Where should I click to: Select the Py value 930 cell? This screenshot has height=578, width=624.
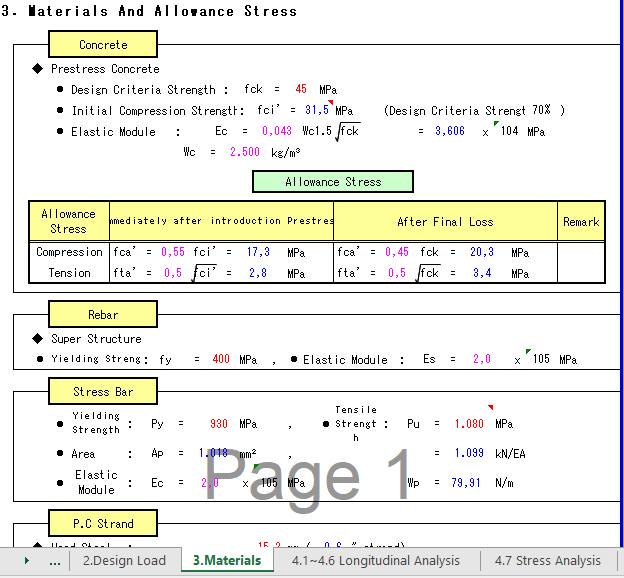tap(219, 424)
